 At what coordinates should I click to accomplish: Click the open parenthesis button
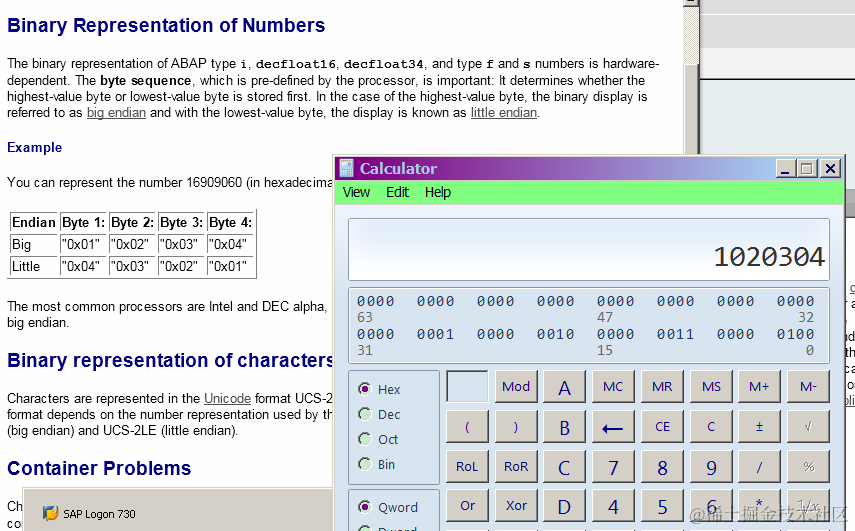[467, 427]
